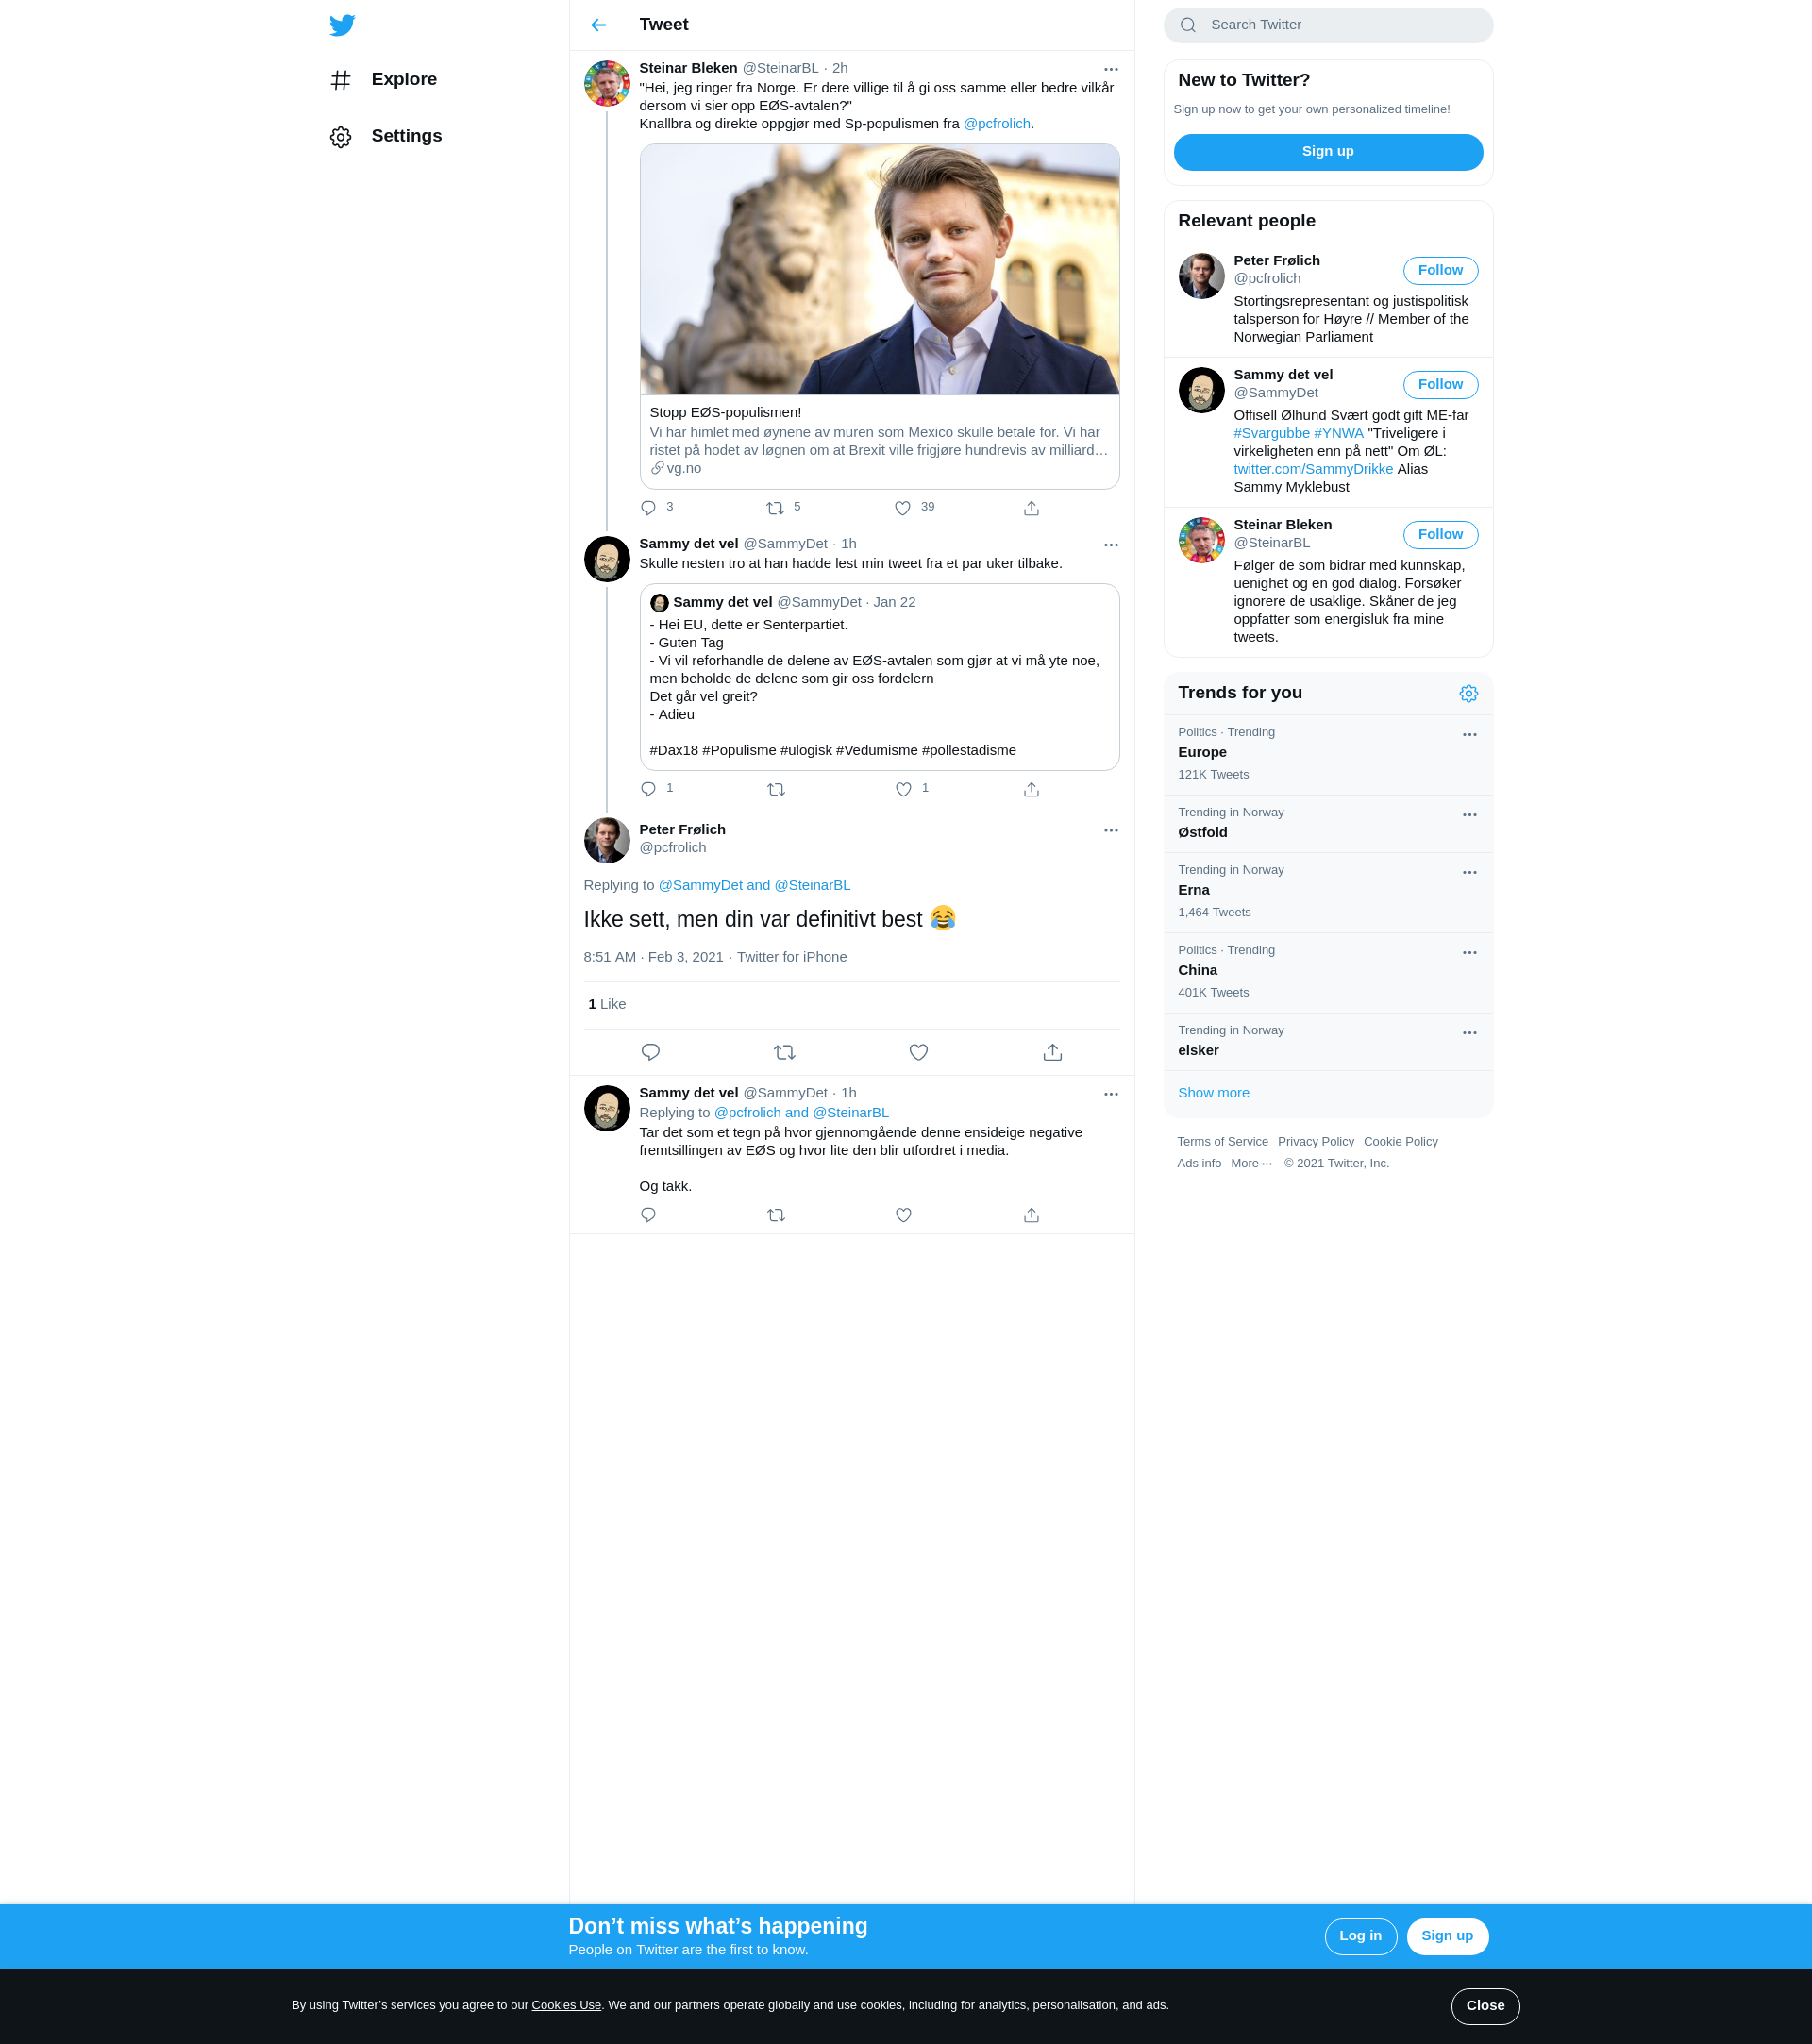Open Twitter for iPhone source link

point(792,957)
